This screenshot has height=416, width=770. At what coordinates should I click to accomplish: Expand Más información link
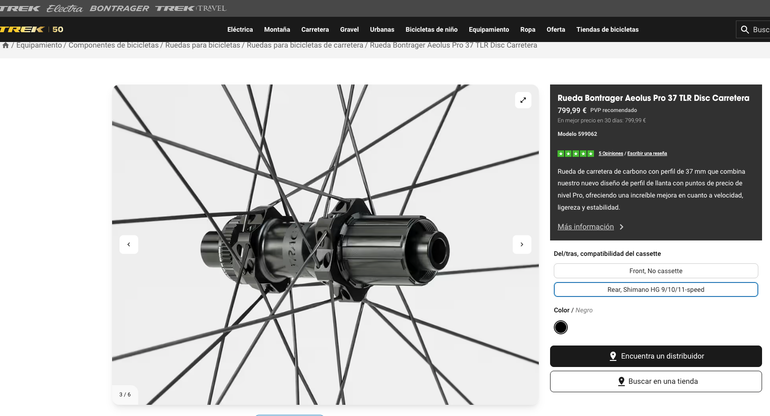590,227
